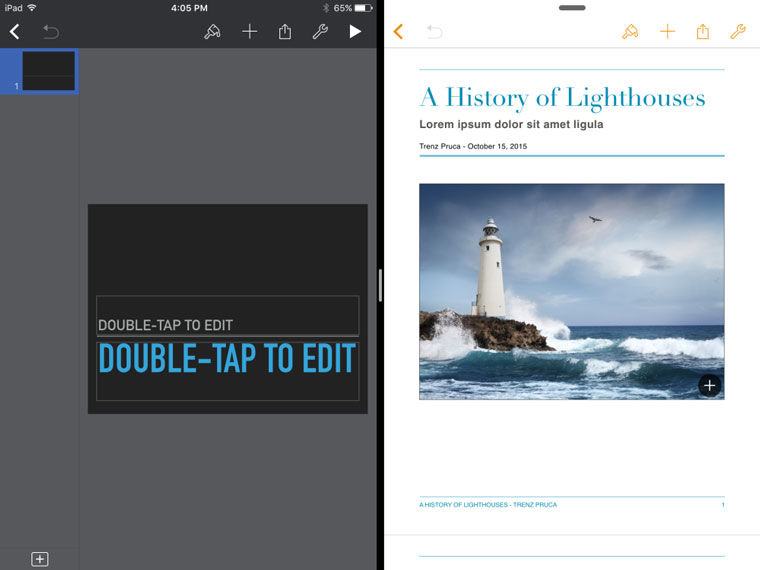Play the Keynote slideshow

(355, 32)
